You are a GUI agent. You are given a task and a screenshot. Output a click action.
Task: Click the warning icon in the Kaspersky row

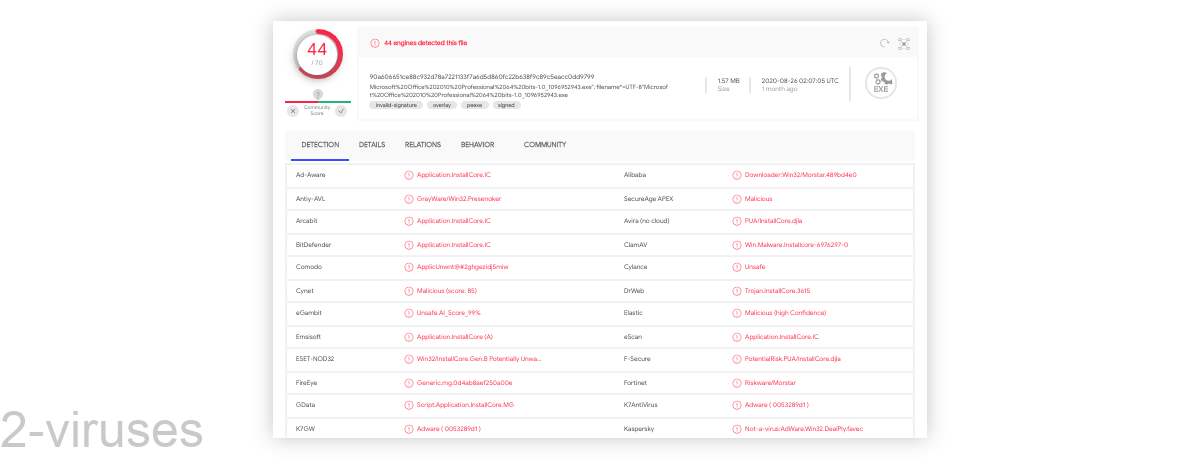coord(737,428)
